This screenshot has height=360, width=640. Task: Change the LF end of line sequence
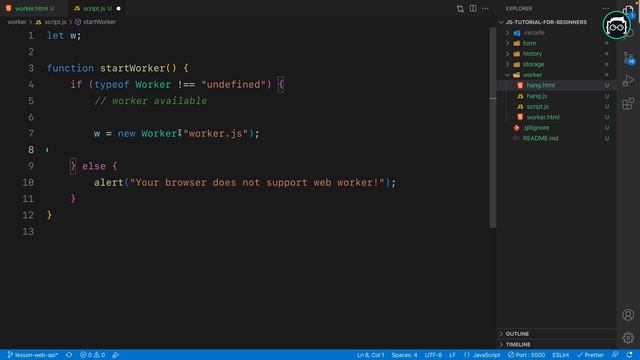point(452,355)
